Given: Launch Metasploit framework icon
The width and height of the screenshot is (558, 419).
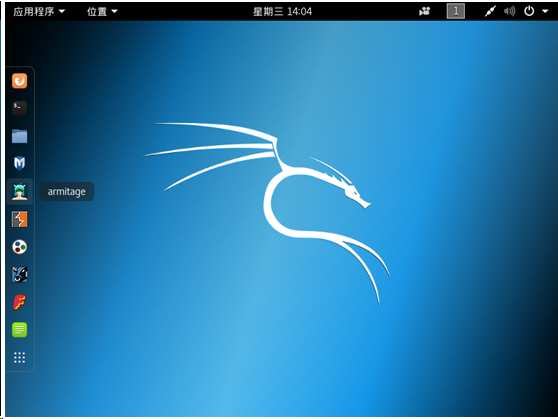Looking at the screenshot, I should 20,163.
